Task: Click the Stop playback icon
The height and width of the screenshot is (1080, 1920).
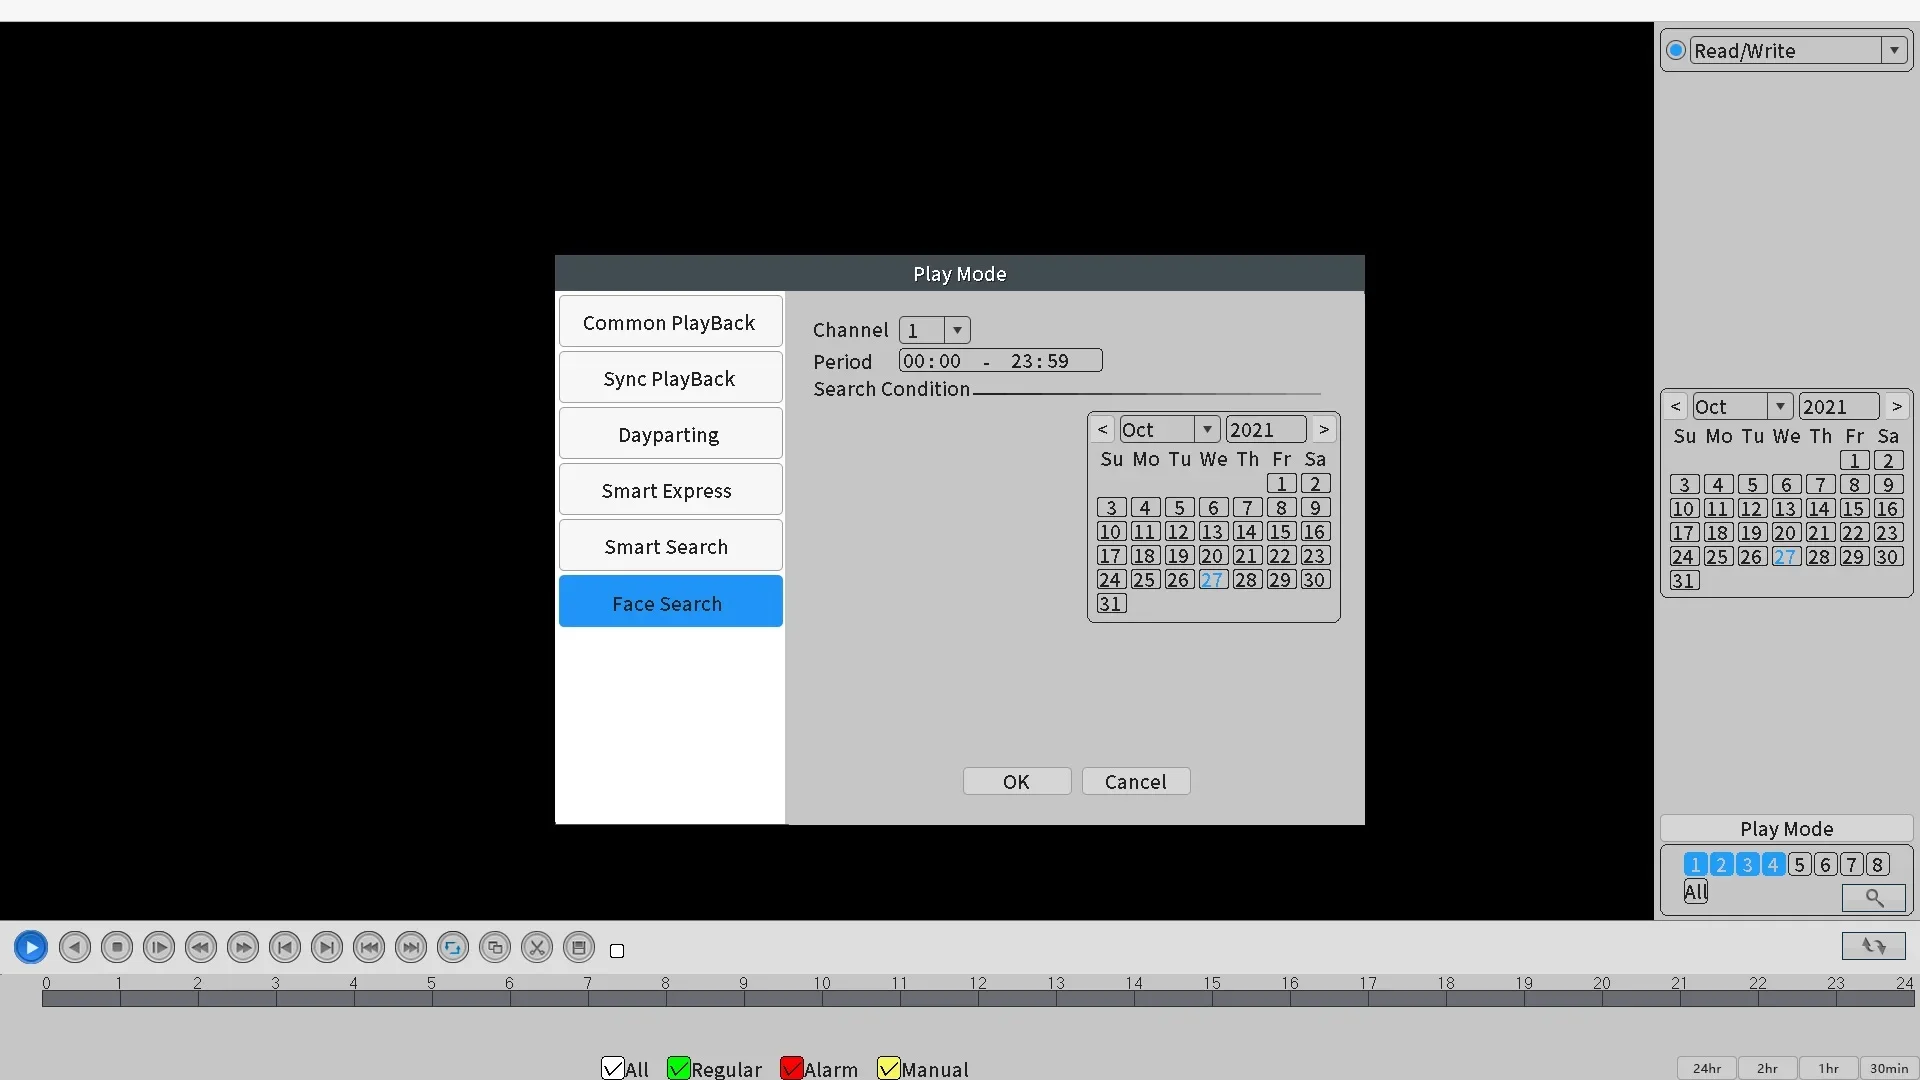Action: [x=117, y=947]
